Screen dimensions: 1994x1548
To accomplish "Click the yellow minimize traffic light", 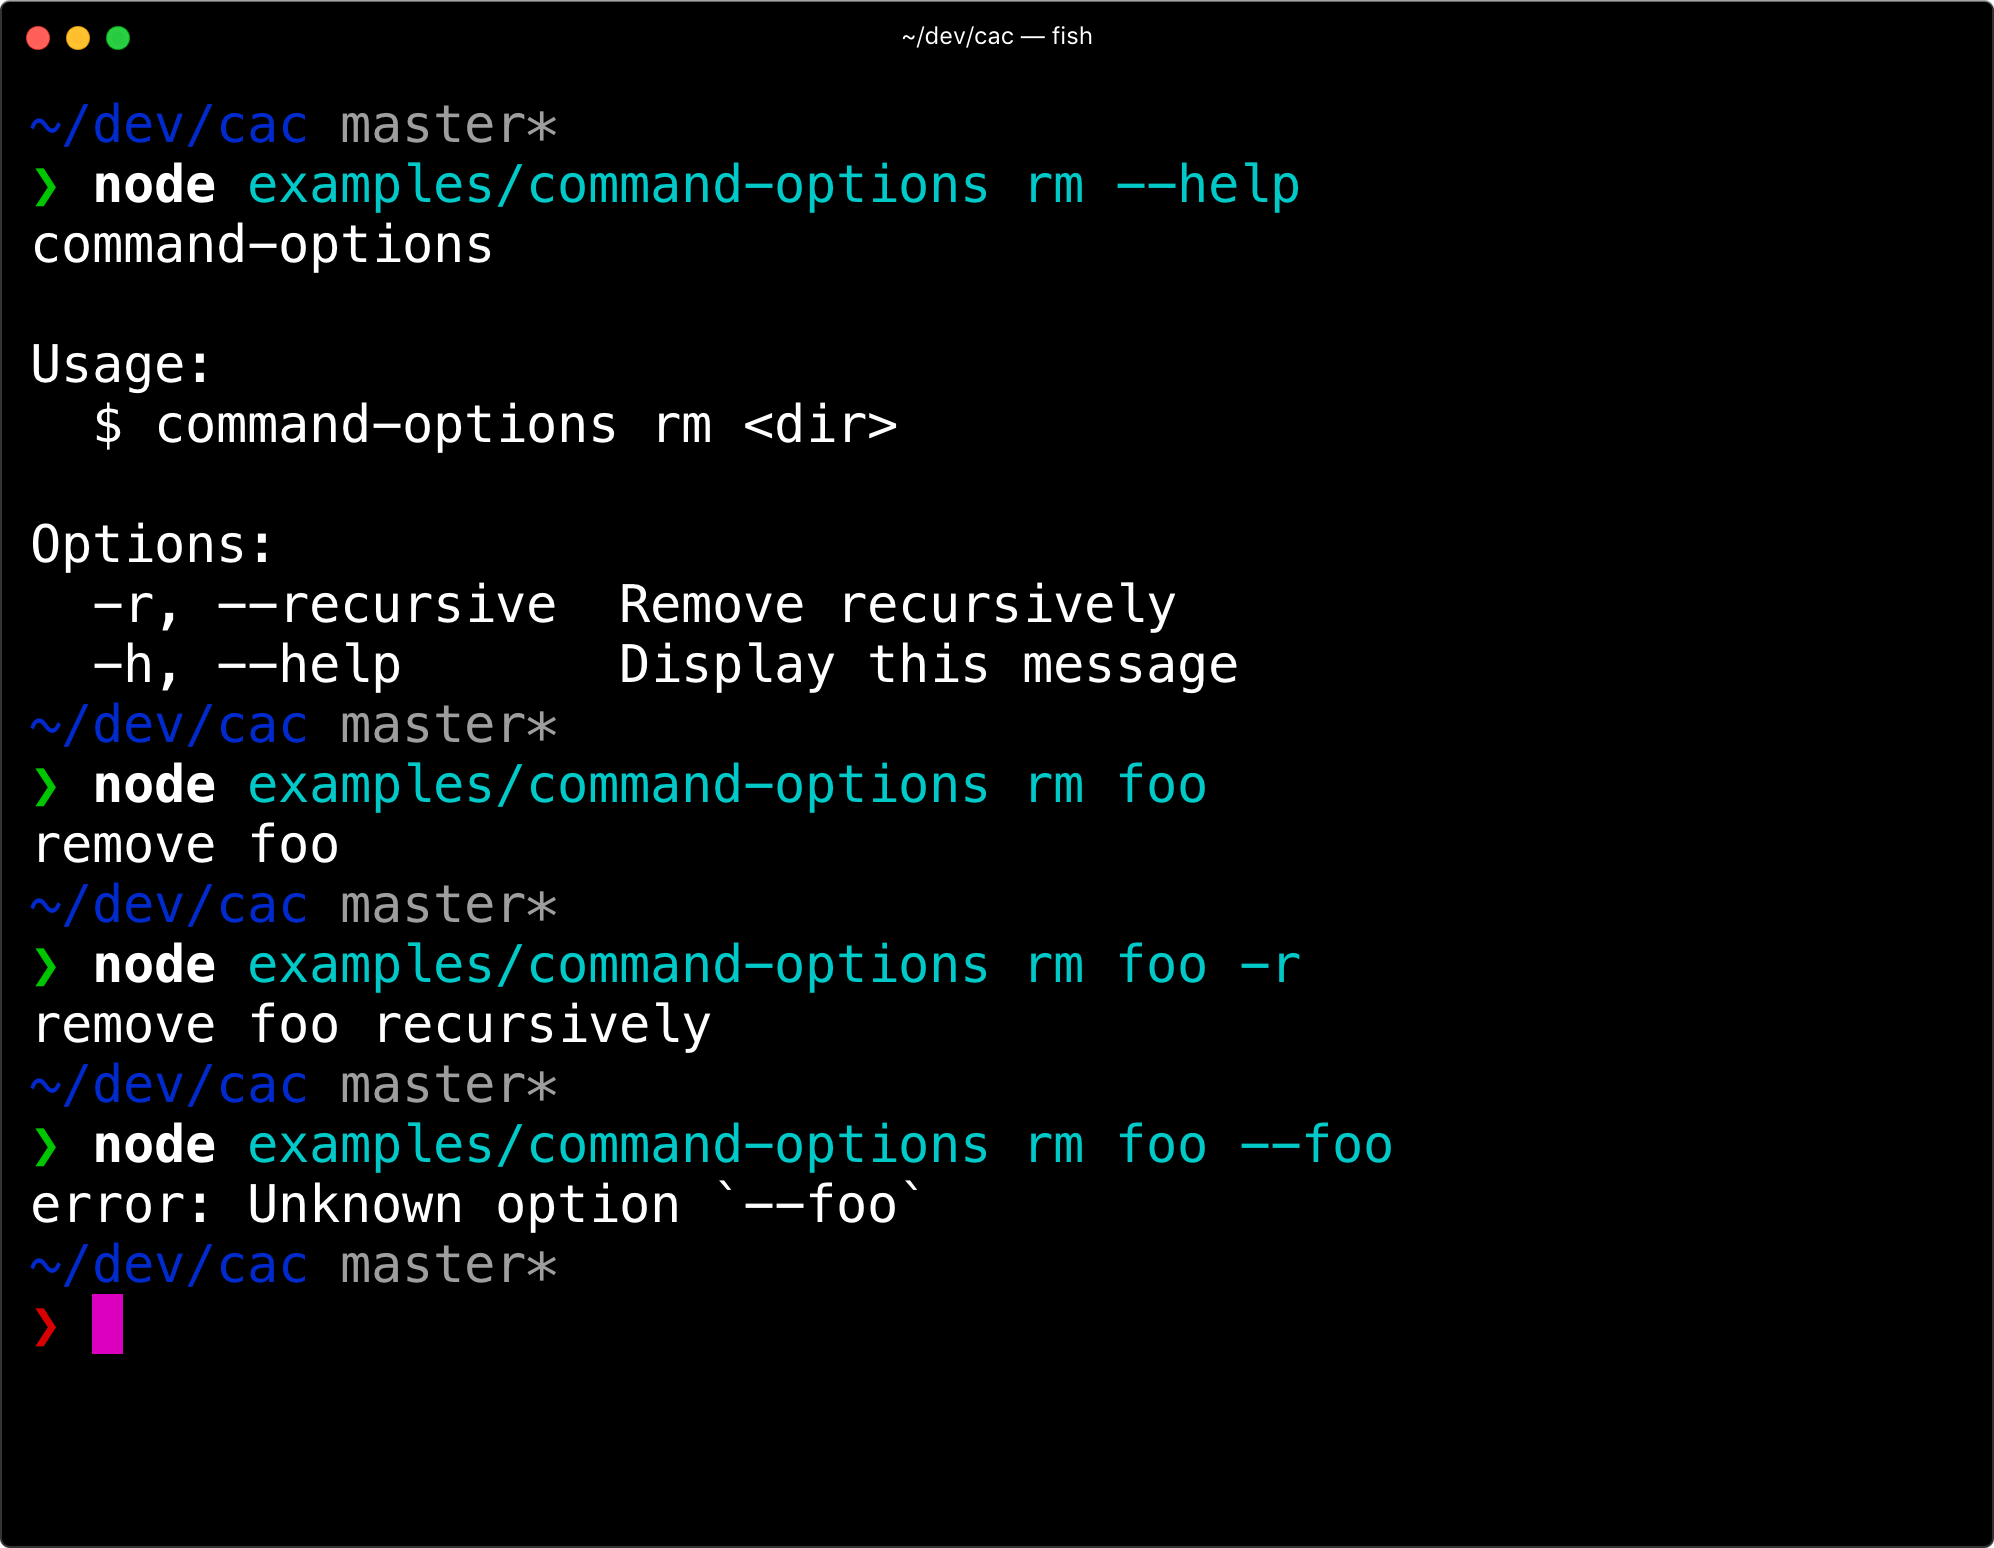I will point(78,37).
